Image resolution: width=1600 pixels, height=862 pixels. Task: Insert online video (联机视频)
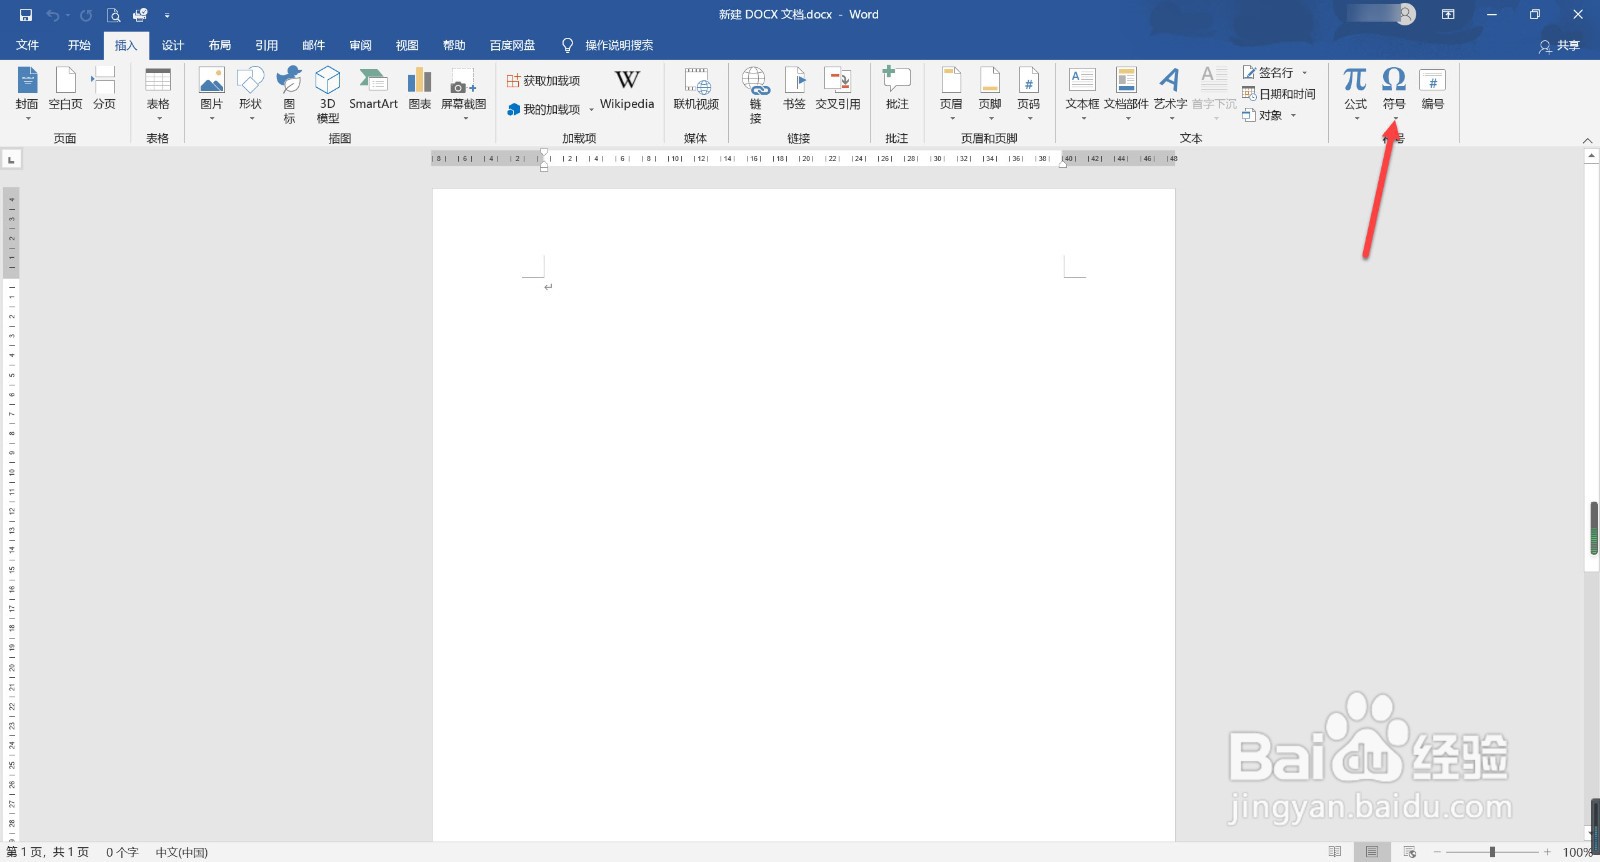coord(696,89)
